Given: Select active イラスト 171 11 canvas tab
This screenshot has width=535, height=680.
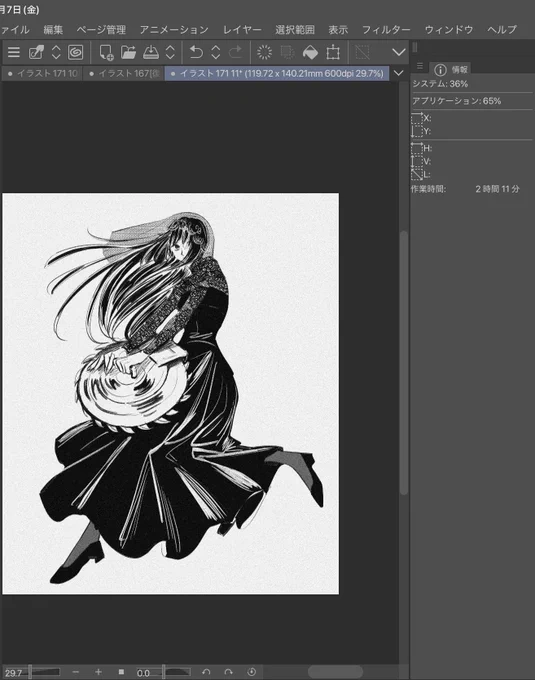Looking at the screenshot, I should (277, 73).
